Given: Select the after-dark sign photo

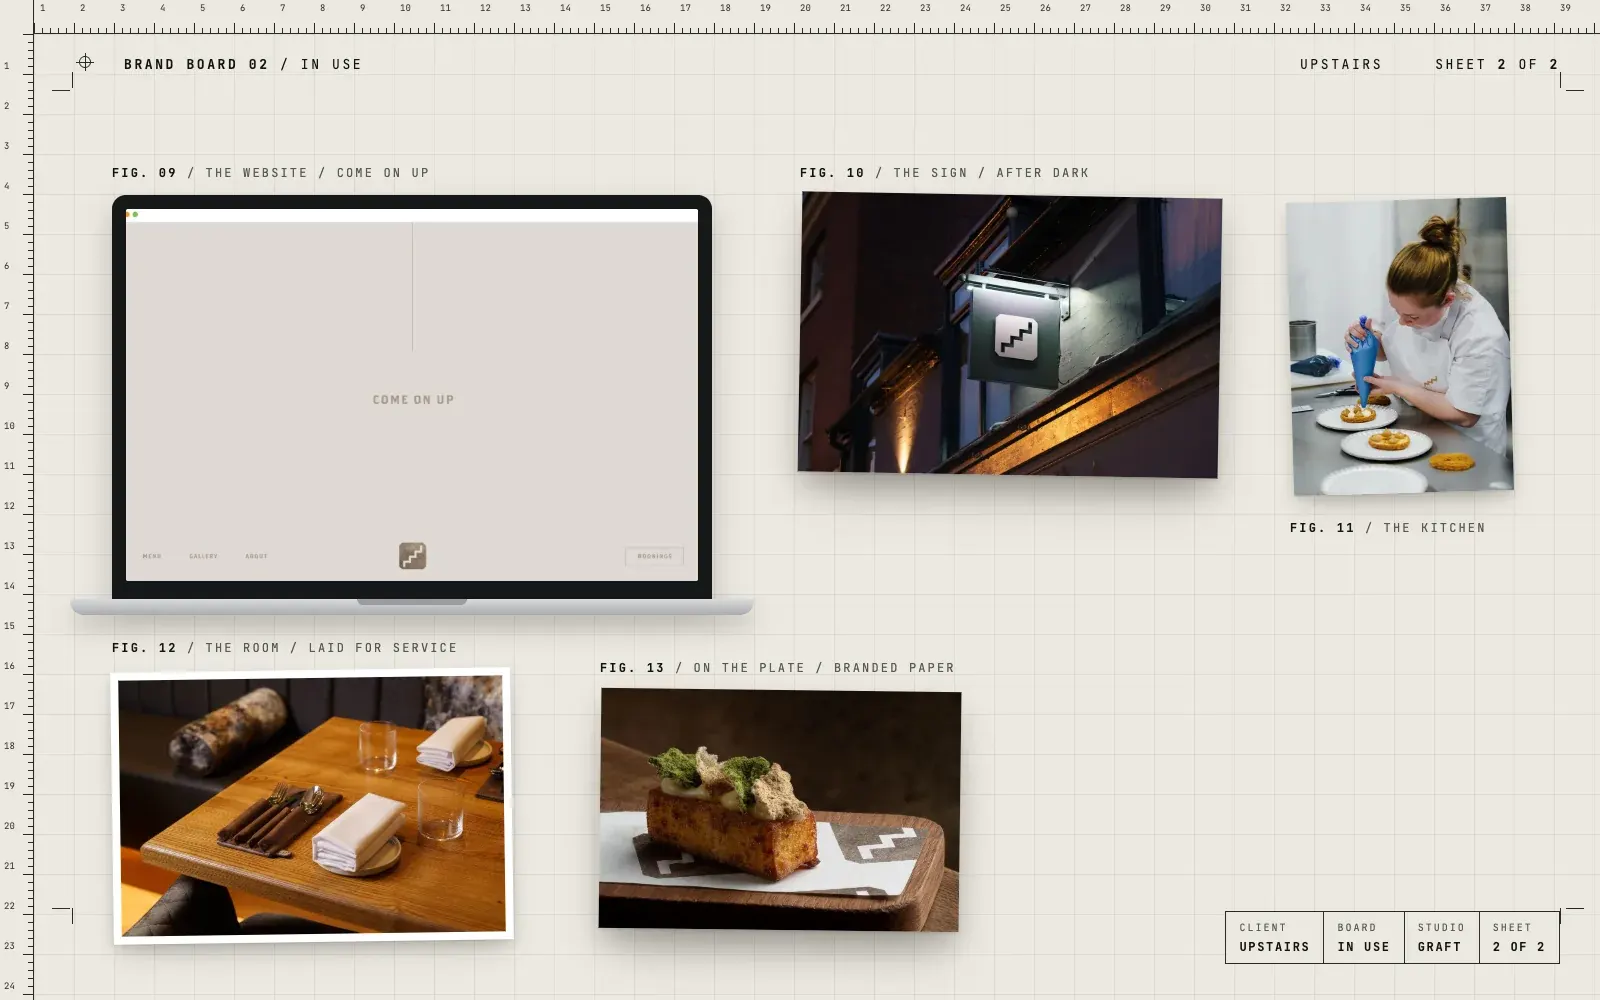Looking at the screenshot, I should [x=1010, y=335].
